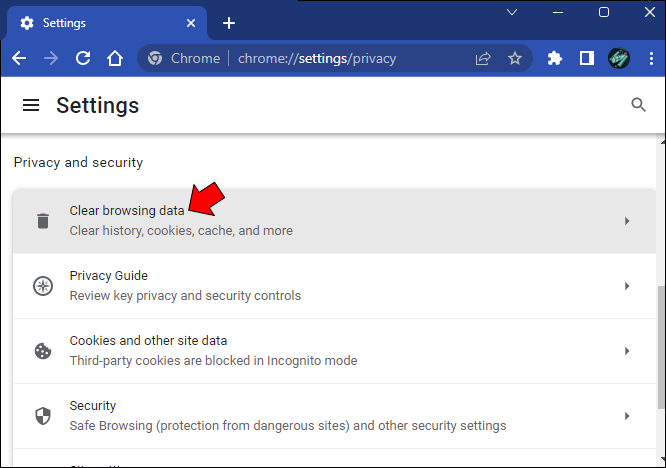Go to the Chrome home page
The width and height of the screenshot is (666, 468).
(115, 58)
